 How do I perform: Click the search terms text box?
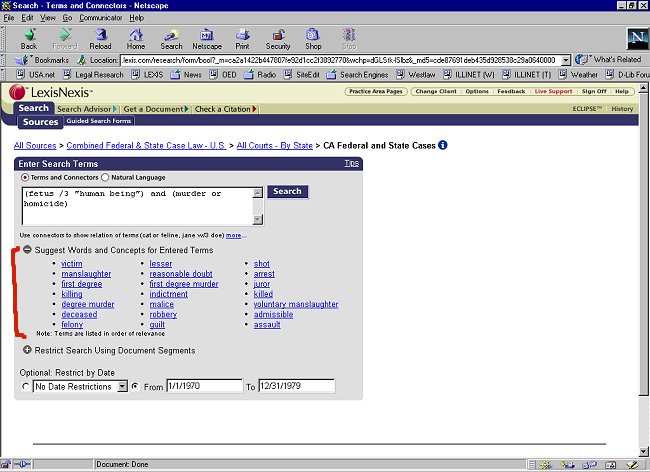tap(138, 206)
